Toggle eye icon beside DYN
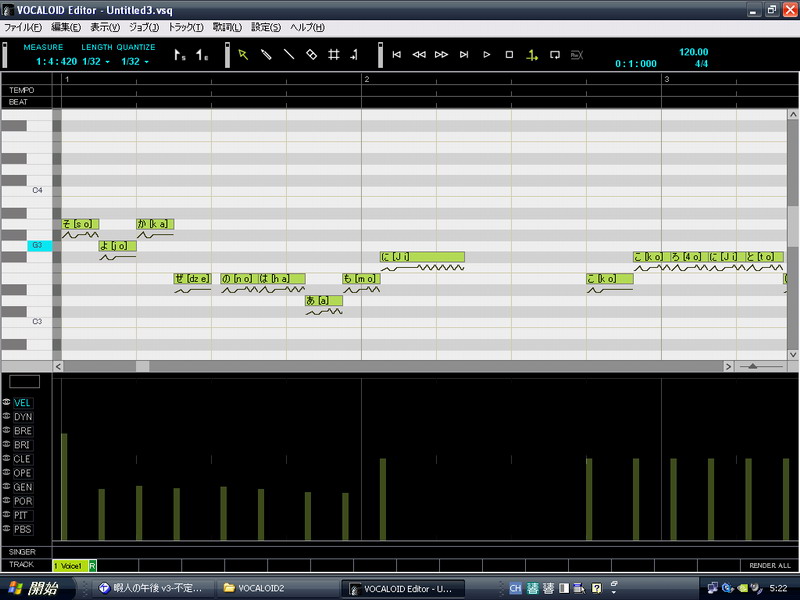The height and width of the screenshot is (600, 800). coord(7,416)
